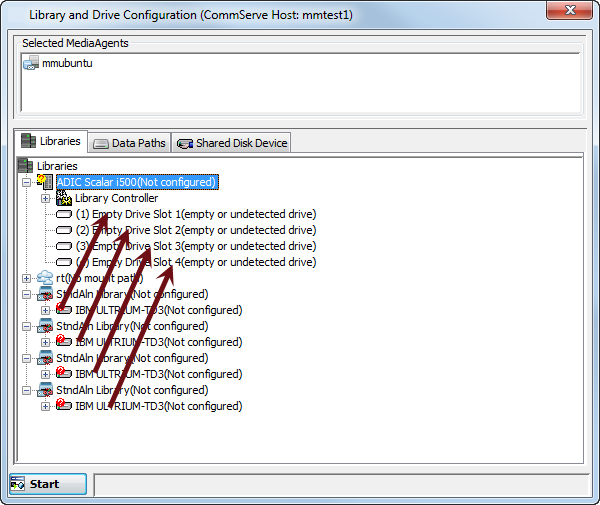Collapse the ADIC Scalar i500 node
The width and height of the screenshot is (600, 505).
pyautogui.click(x=27, y=182)
